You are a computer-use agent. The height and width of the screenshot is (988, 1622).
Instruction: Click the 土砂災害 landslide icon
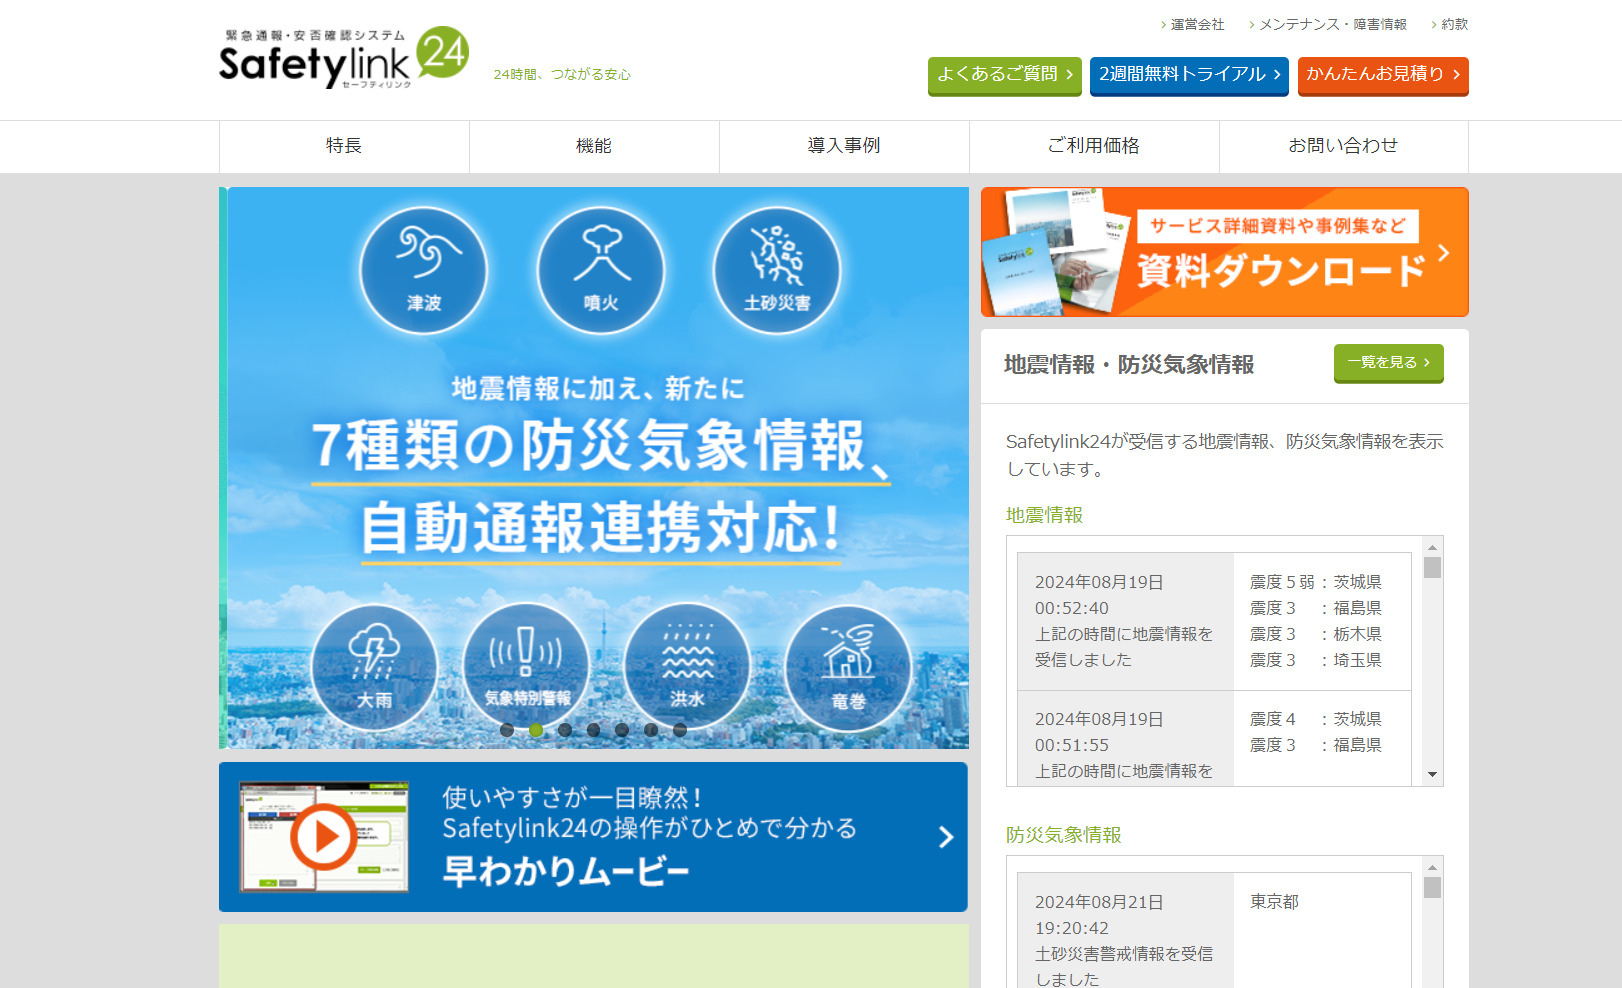click(x=777, y=270)
